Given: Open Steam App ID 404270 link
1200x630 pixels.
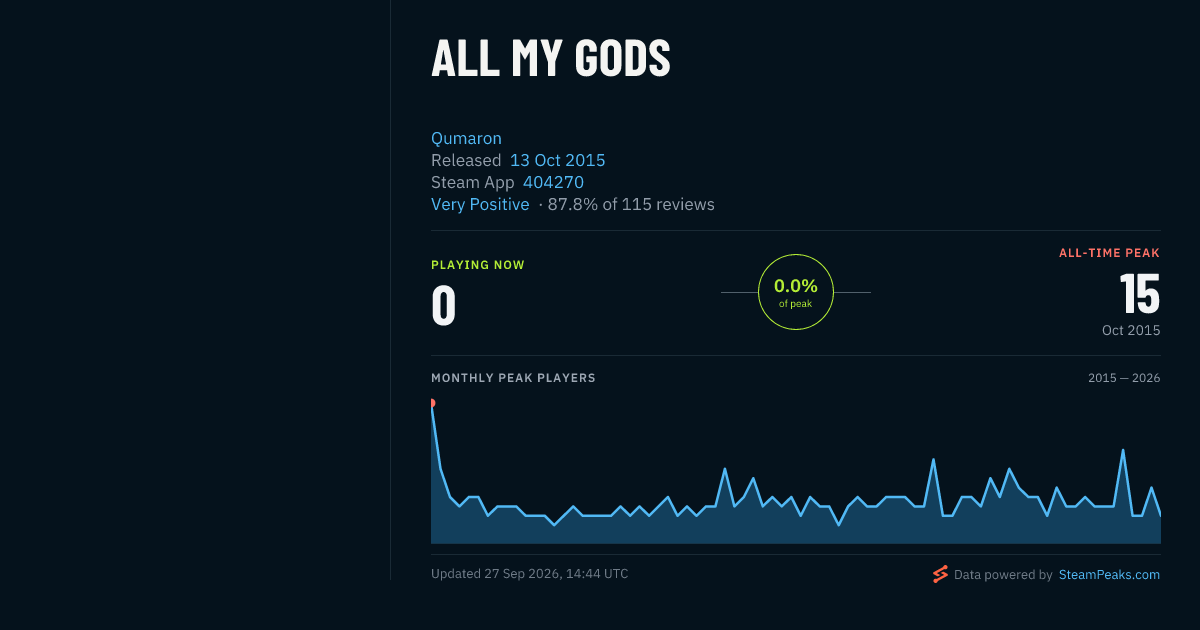Looking at the screenshot, I should pyautogui.click(x=553, y=182).
